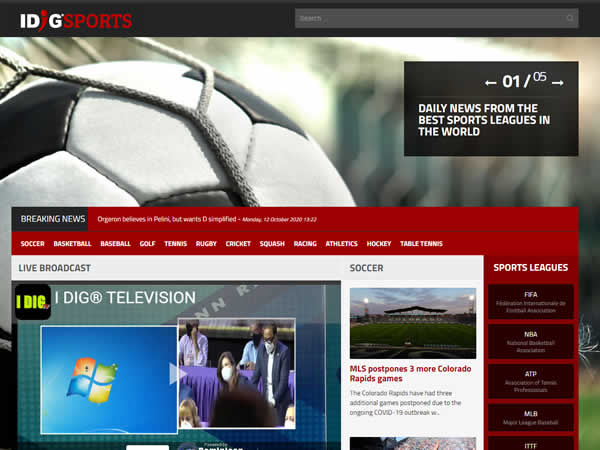Open breaking news Orgeron believes in Pelini

click(x=167, y=219)
